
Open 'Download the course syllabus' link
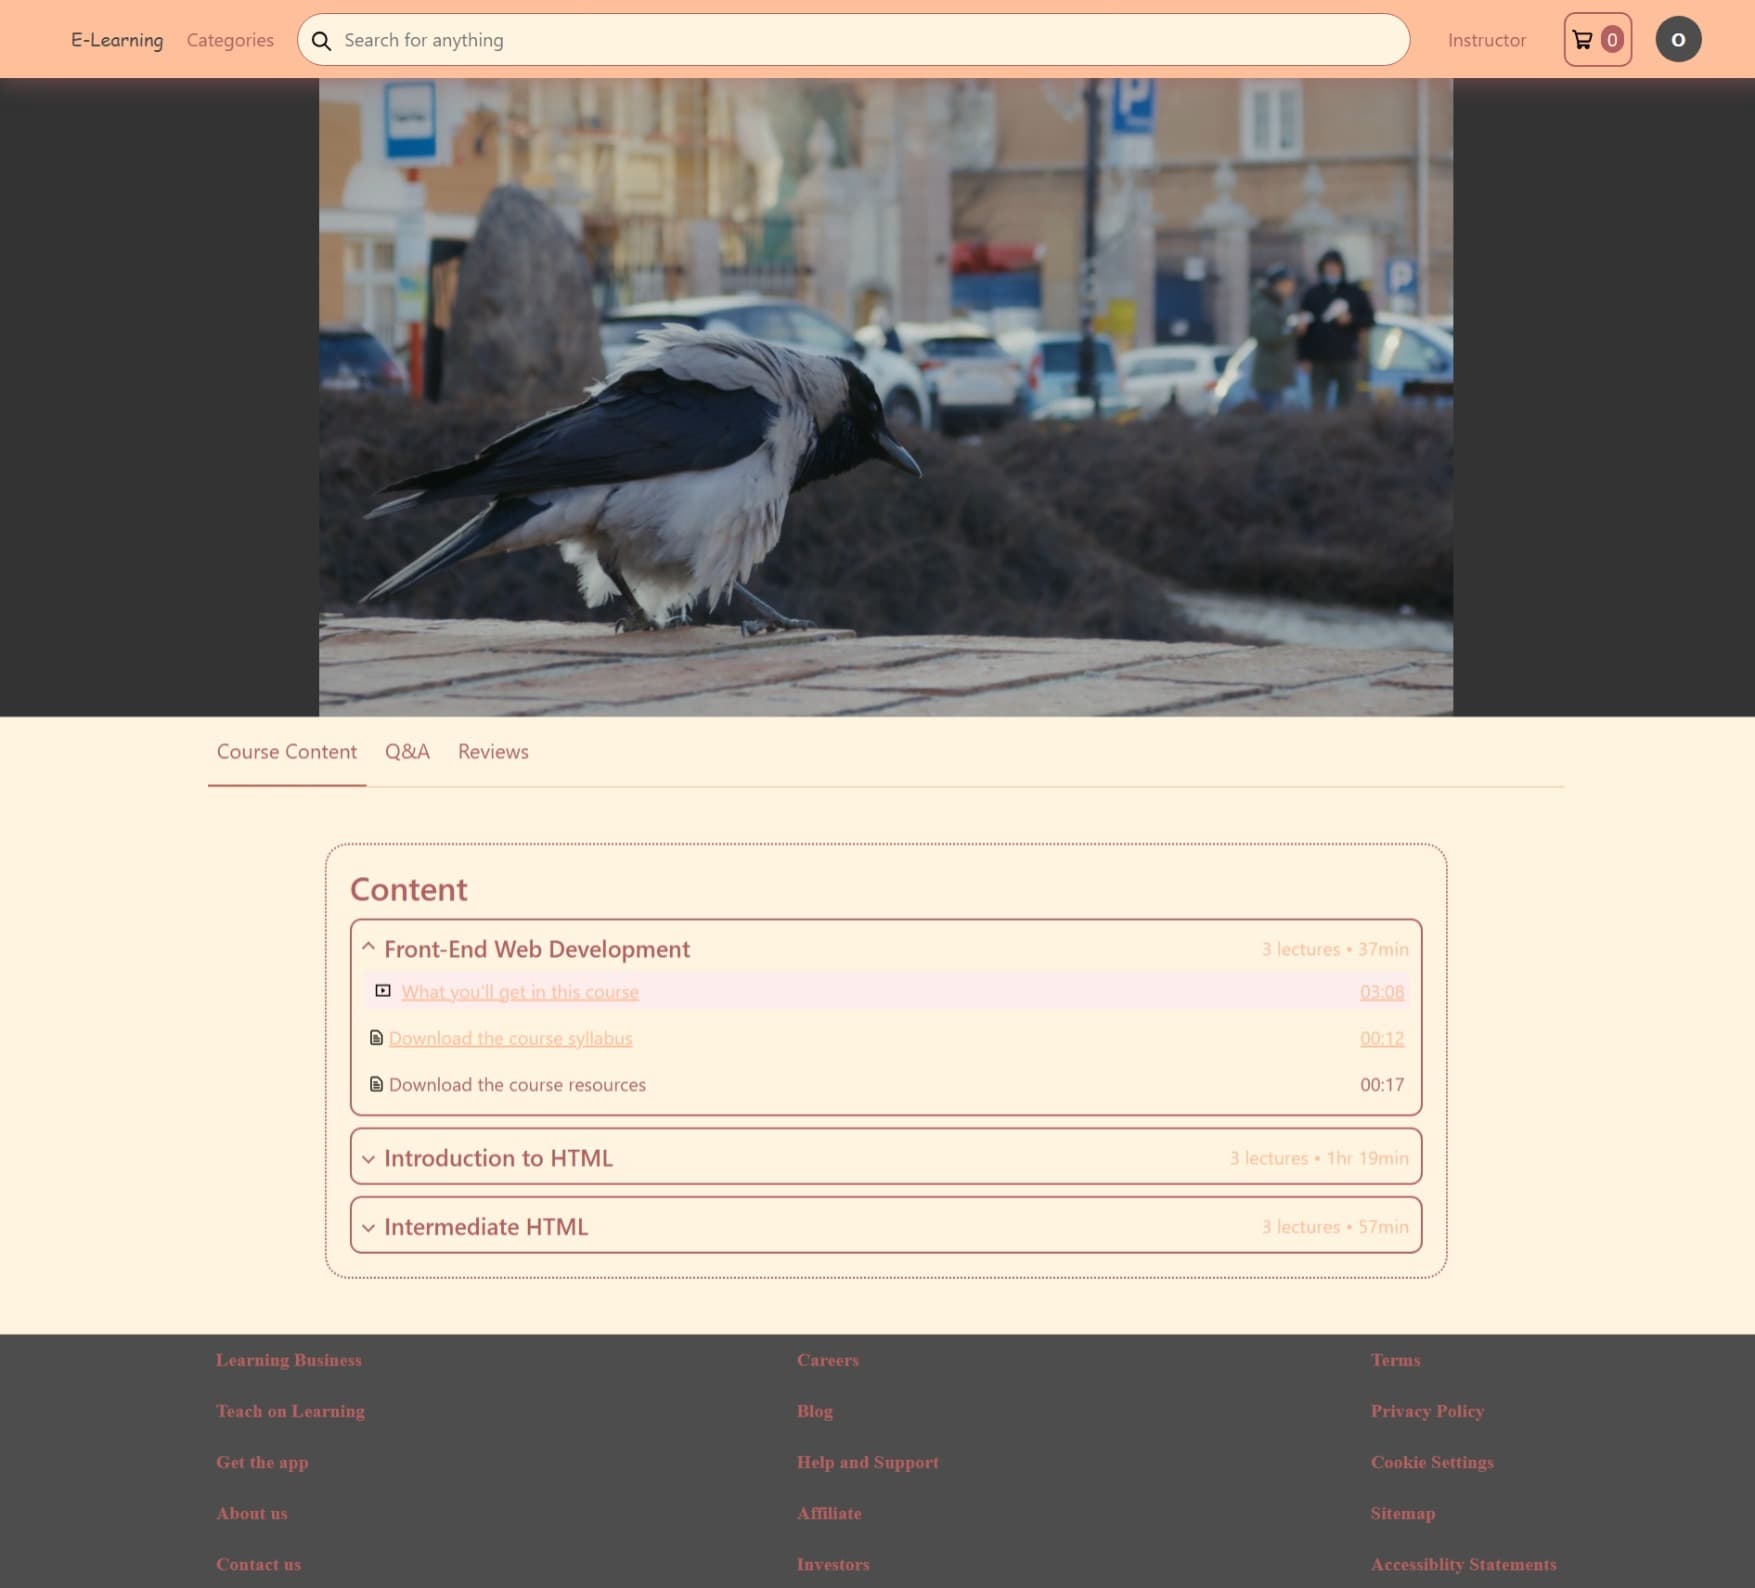coord(510,1039)
